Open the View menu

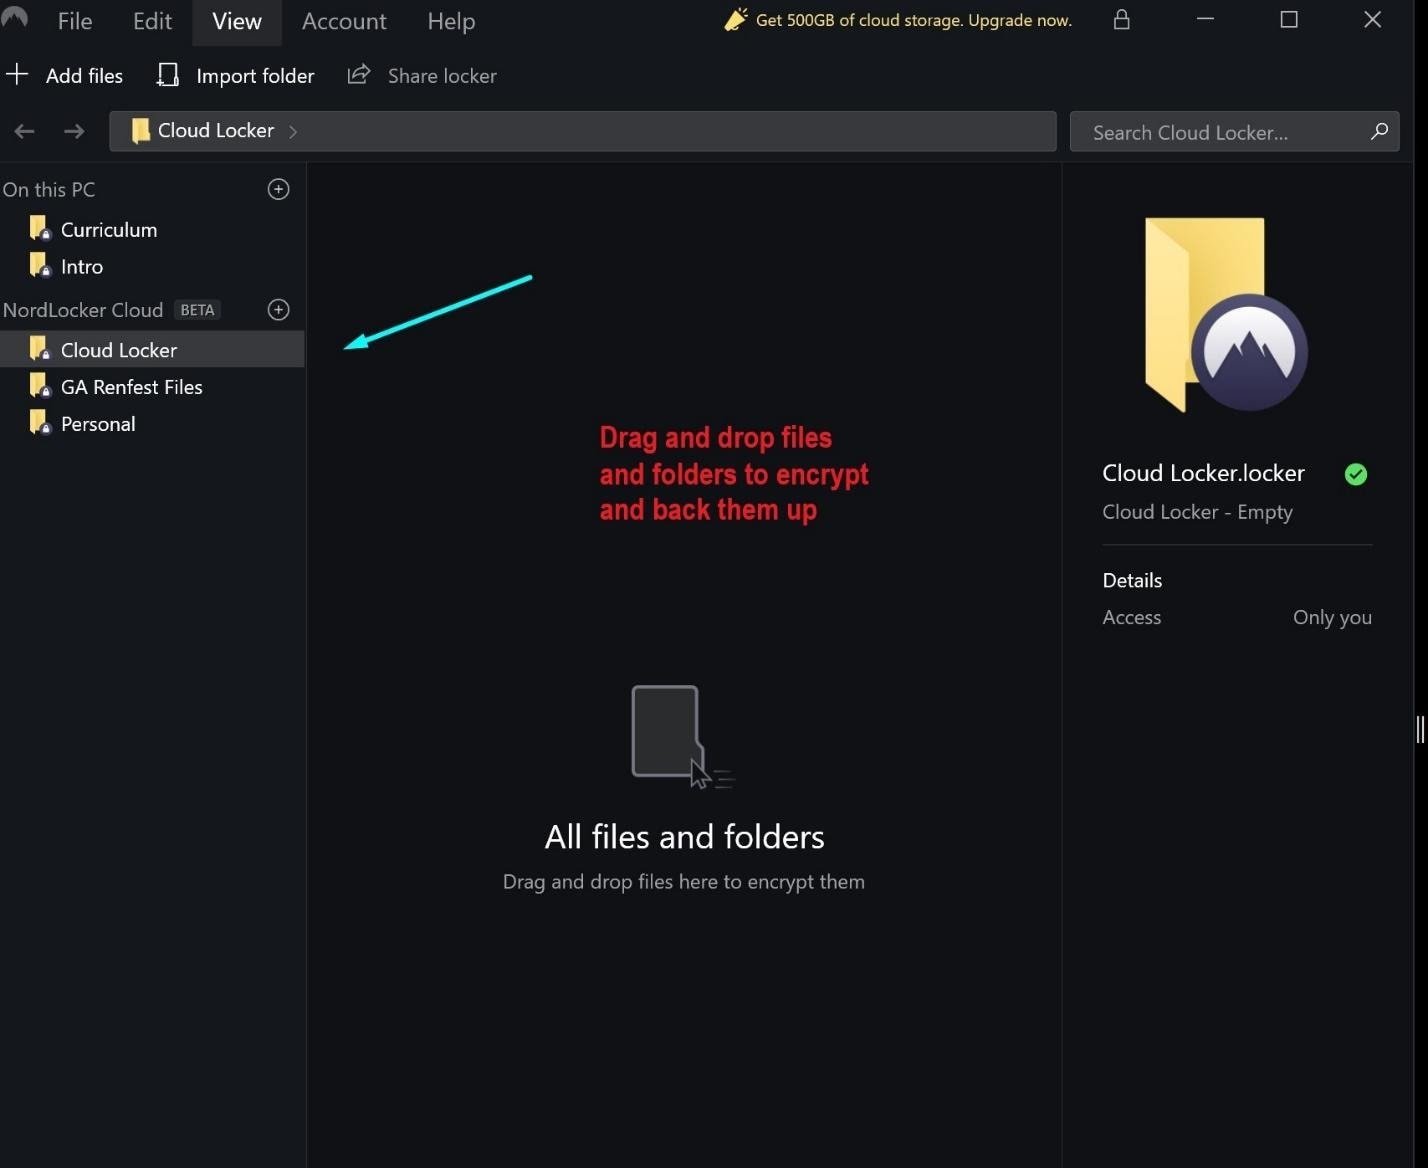[237, 21]
